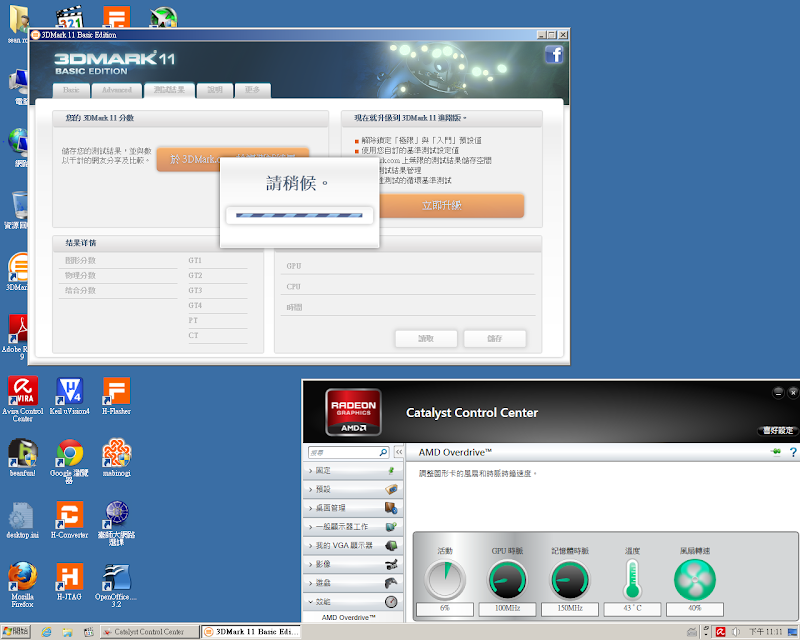
Task: Click the green pin page icon in Overdrive header
Action: point(776,451)
